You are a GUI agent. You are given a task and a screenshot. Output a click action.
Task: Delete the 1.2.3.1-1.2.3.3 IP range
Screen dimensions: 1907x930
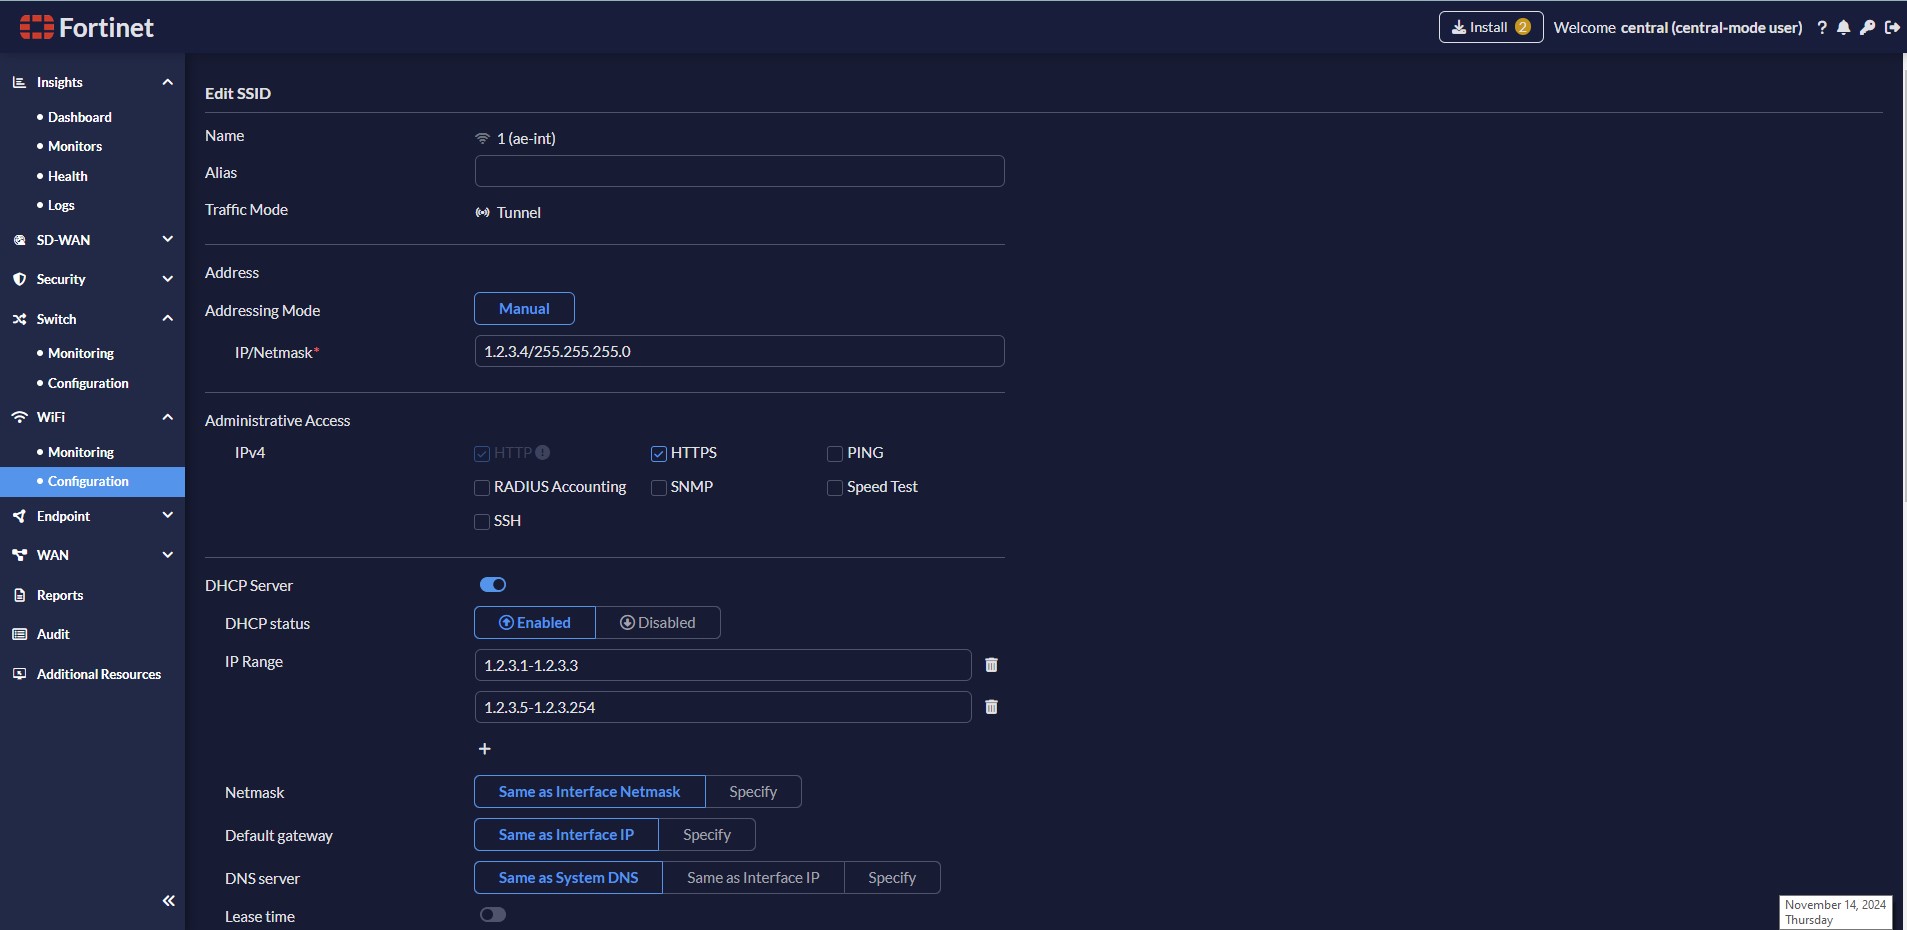[990, 664]
